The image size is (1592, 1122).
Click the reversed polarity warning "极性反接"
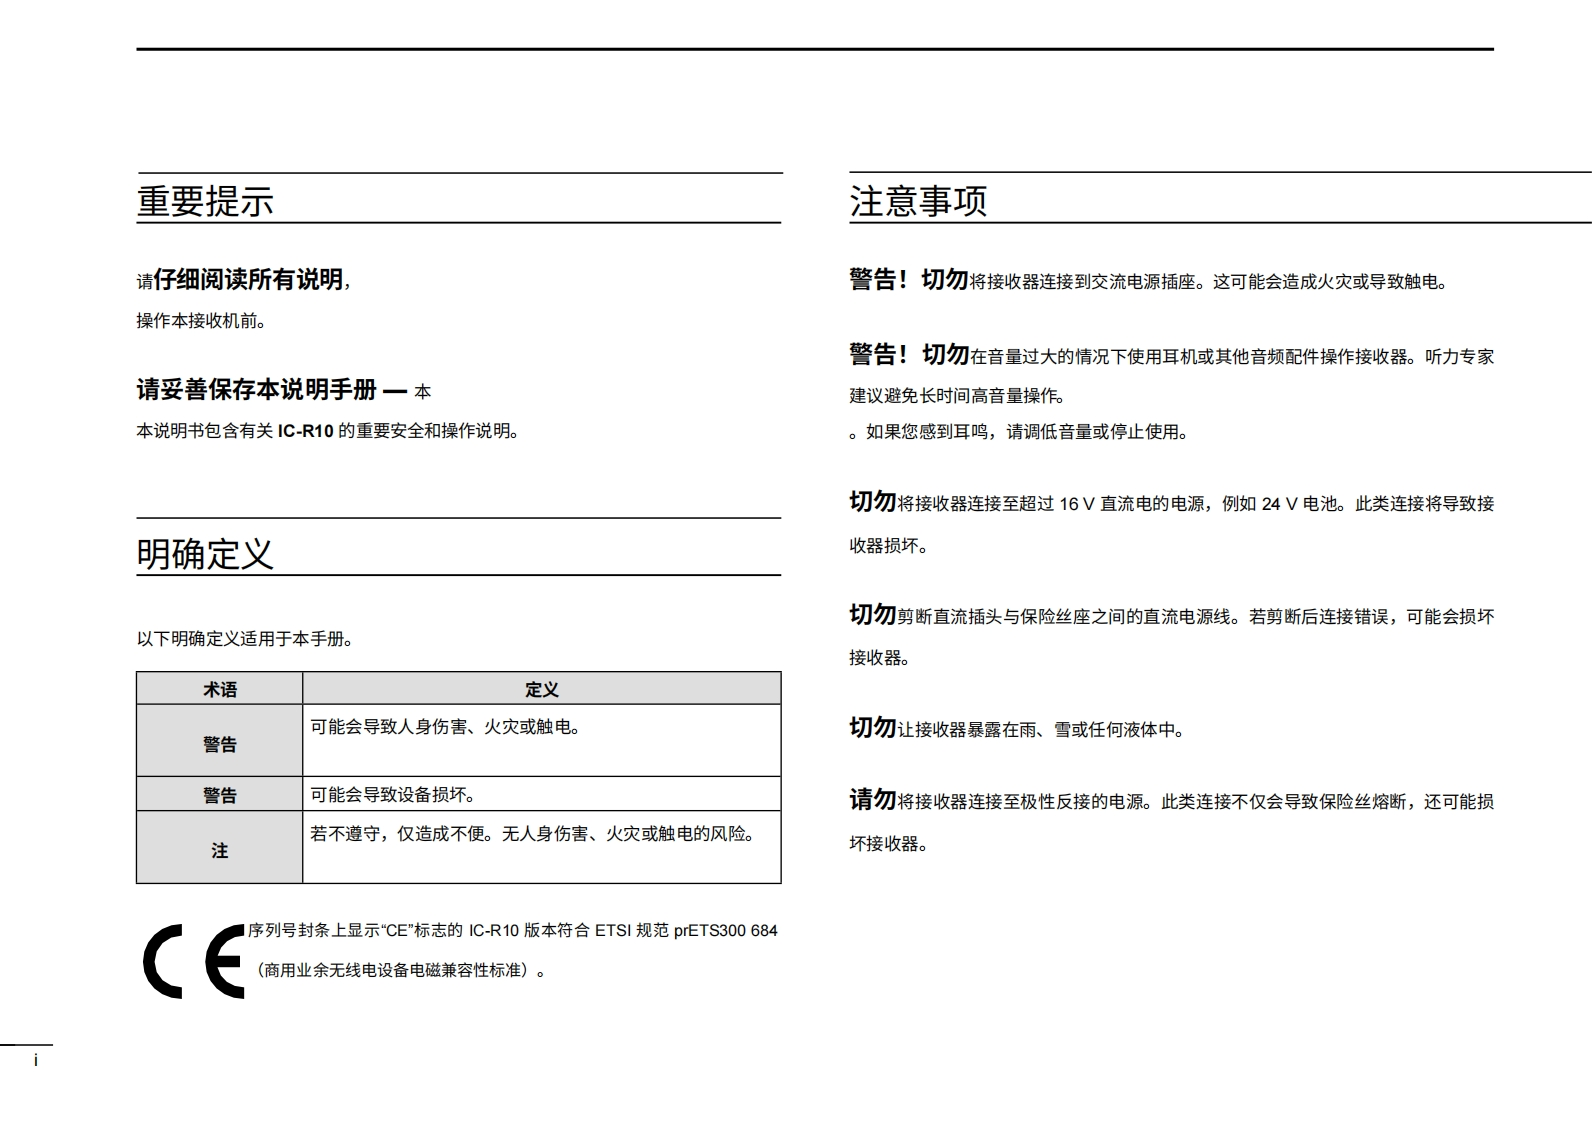click(x=1170, y=801)
